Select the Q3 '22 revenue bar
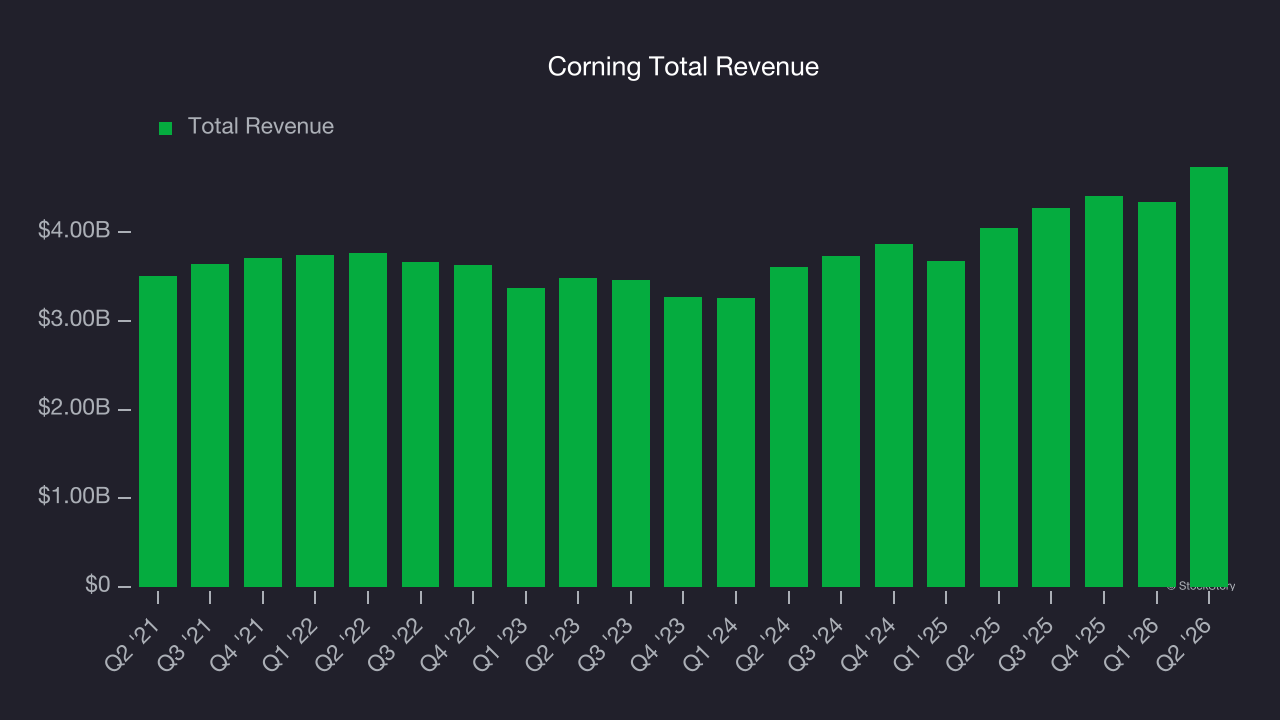The width and height of the screenshot is (1280, 720). click(421, 424)
